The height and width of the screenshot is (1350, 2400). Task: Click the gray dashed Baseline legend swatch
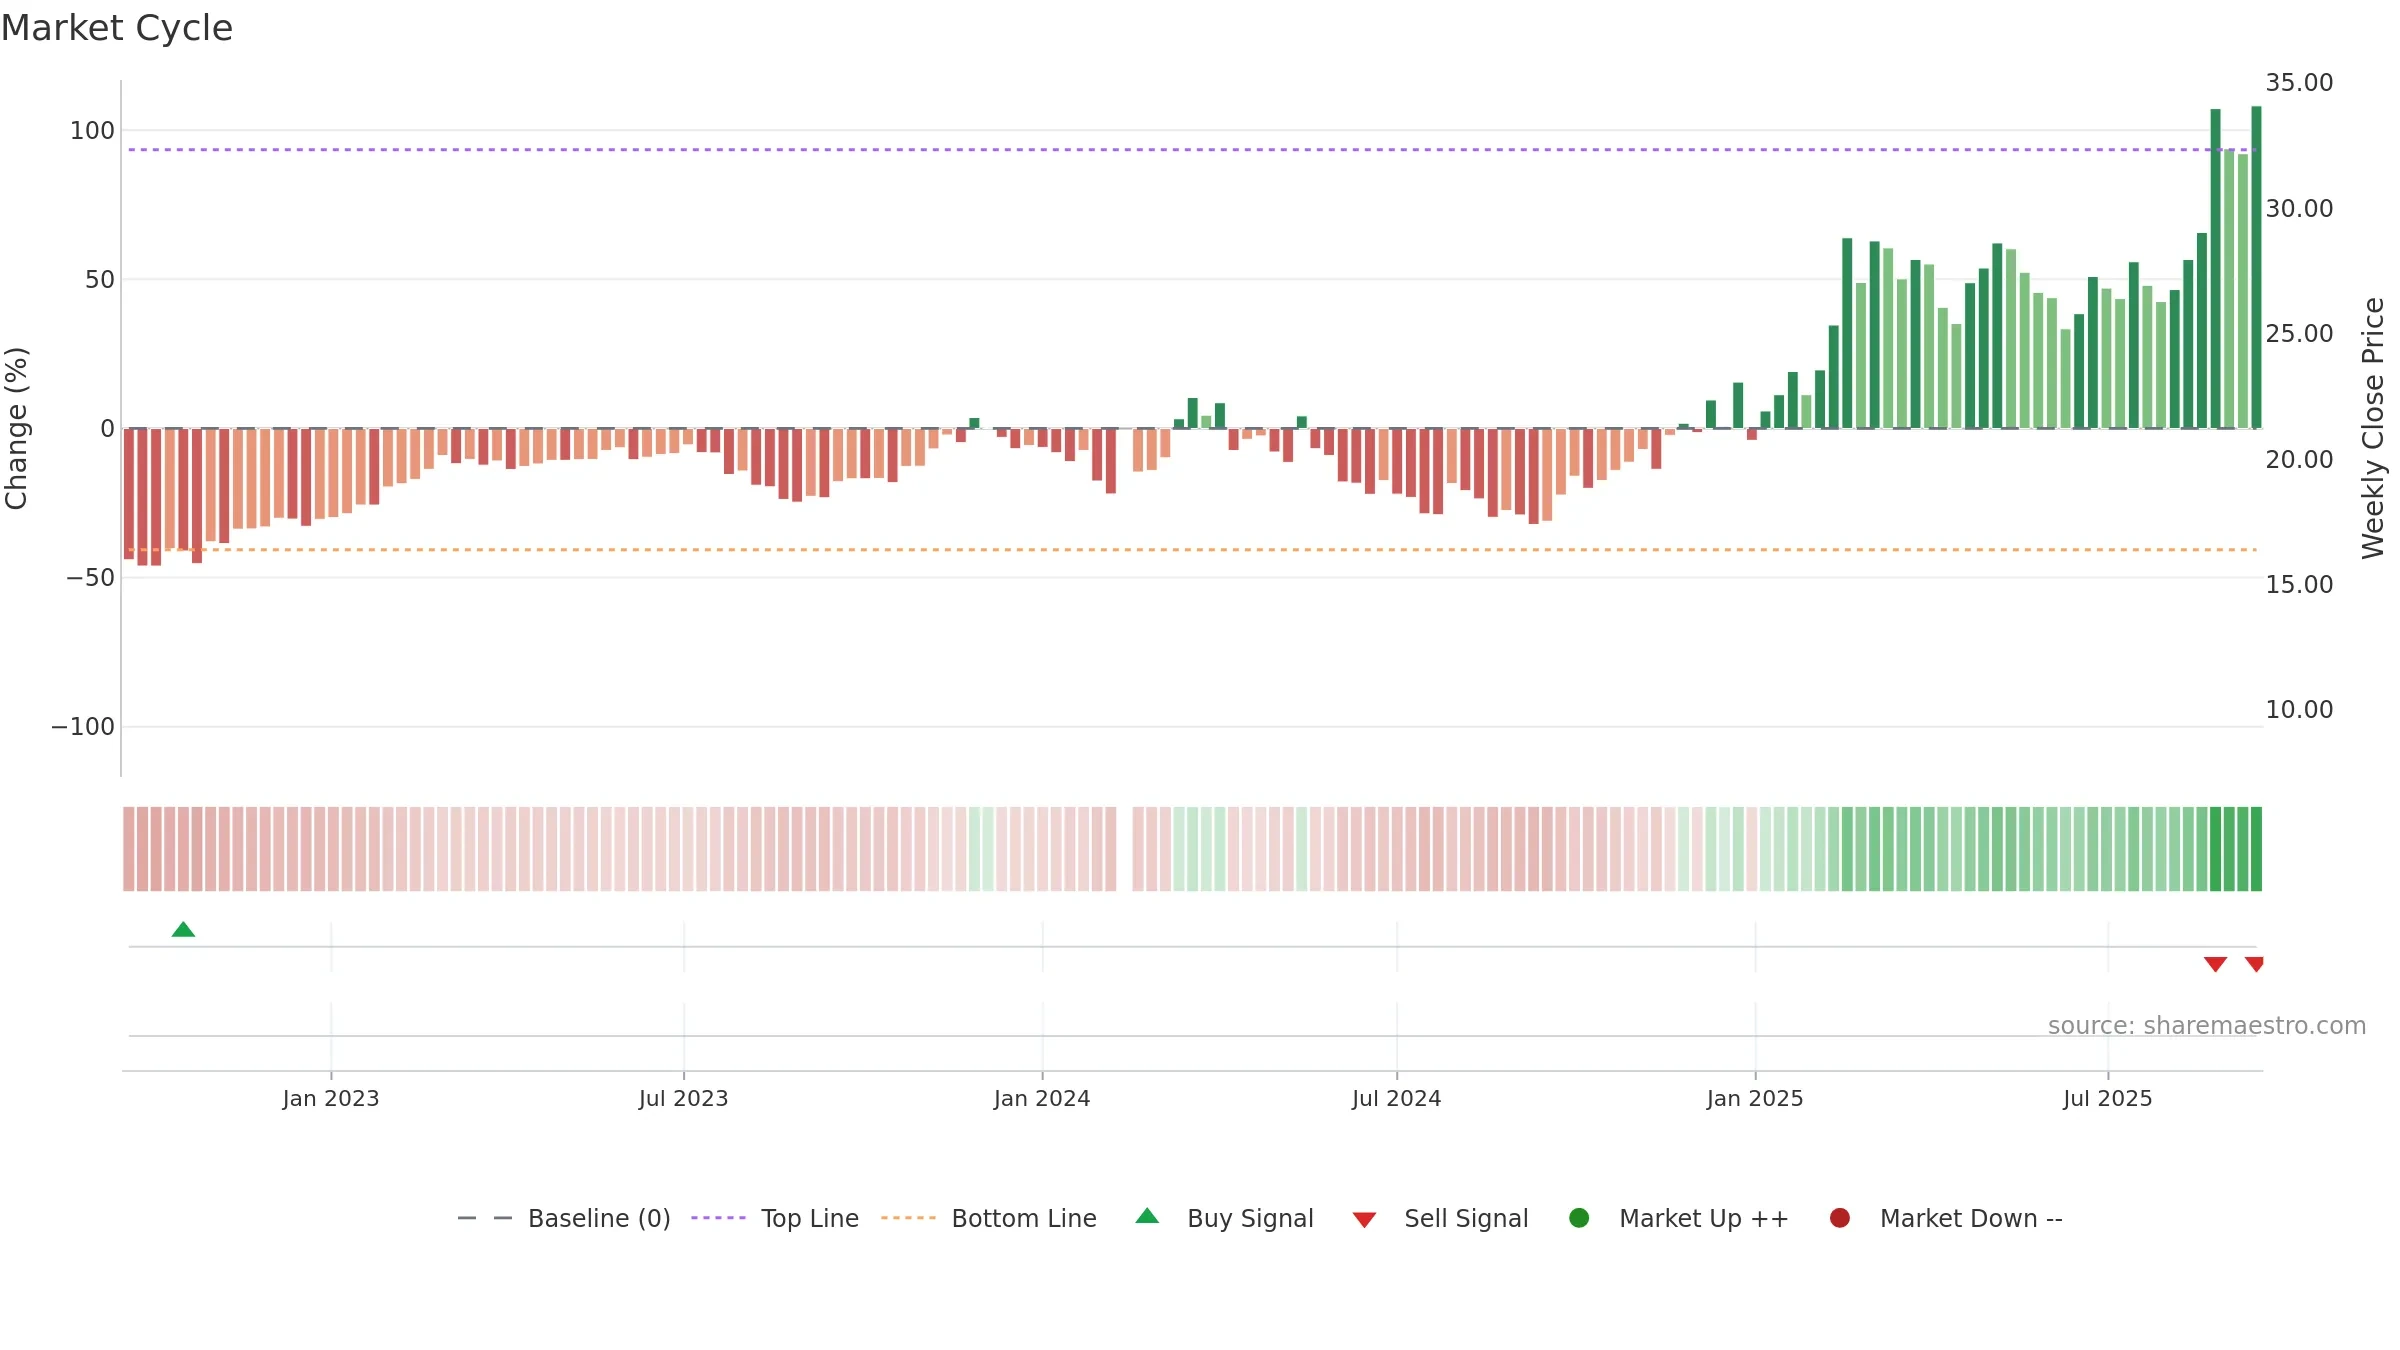pyautogui.click(x=485, y=1218)
